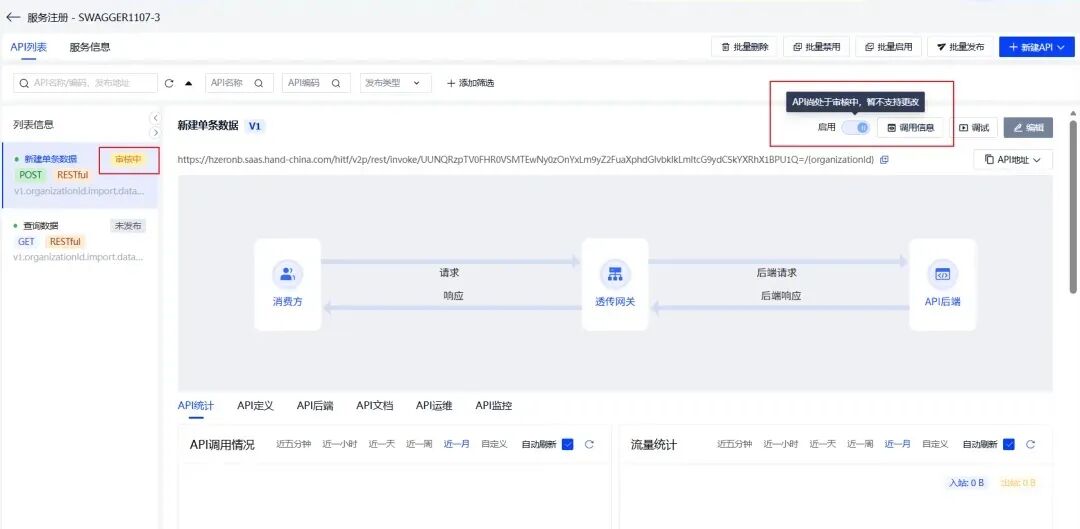Switch to the API运维 tab
The image size is (1080, 529).
pyautogui.click(x=434, y=406)
